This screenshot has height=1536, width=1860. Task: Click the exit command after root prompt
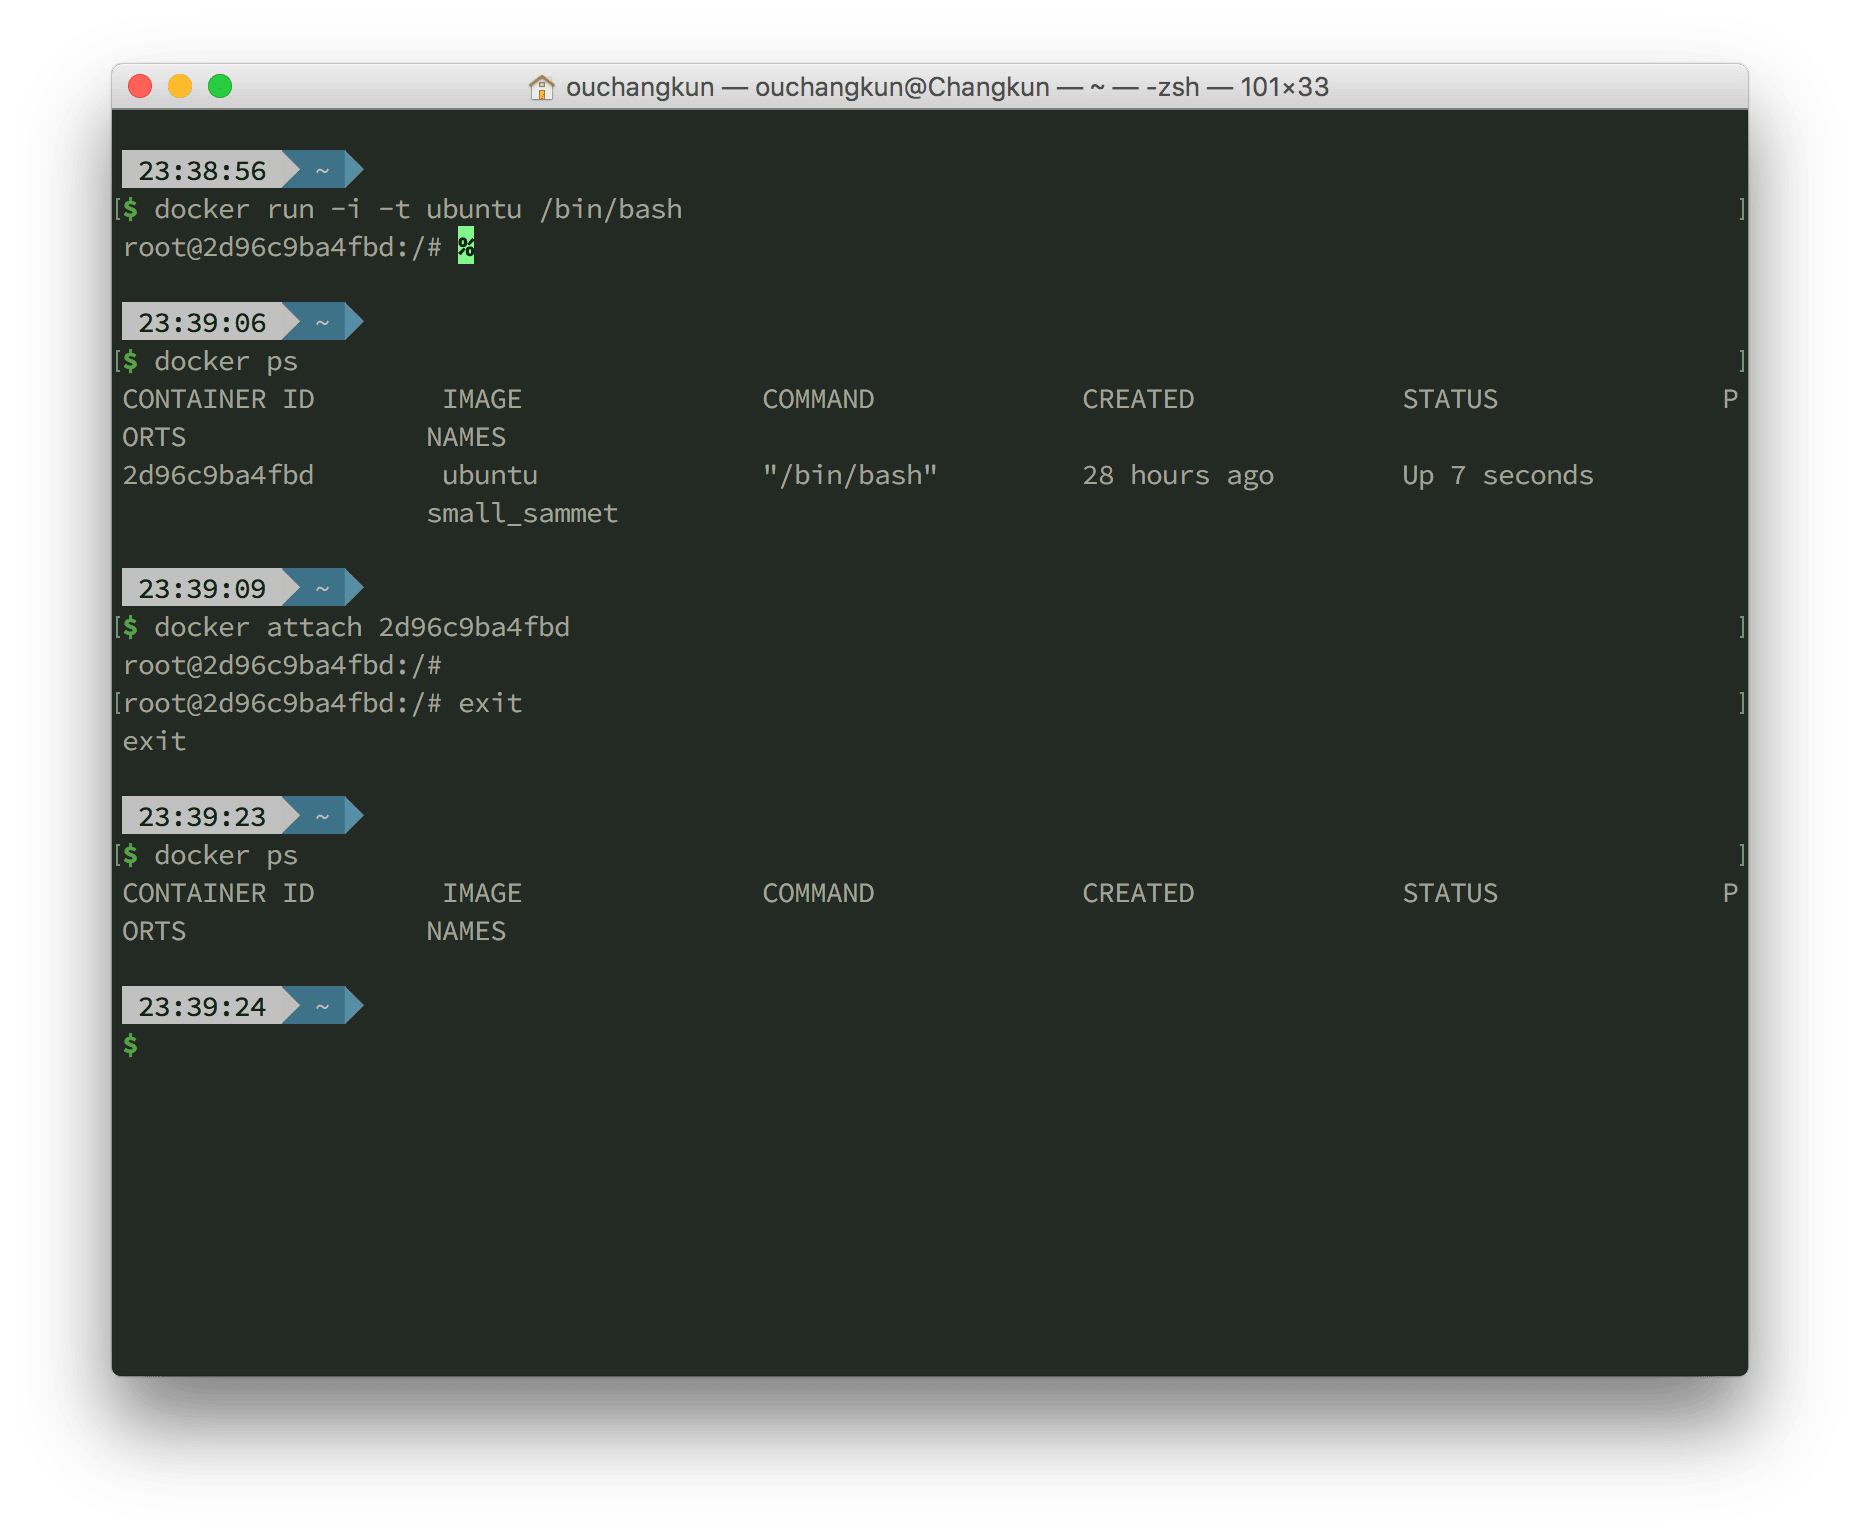point(490,703)
